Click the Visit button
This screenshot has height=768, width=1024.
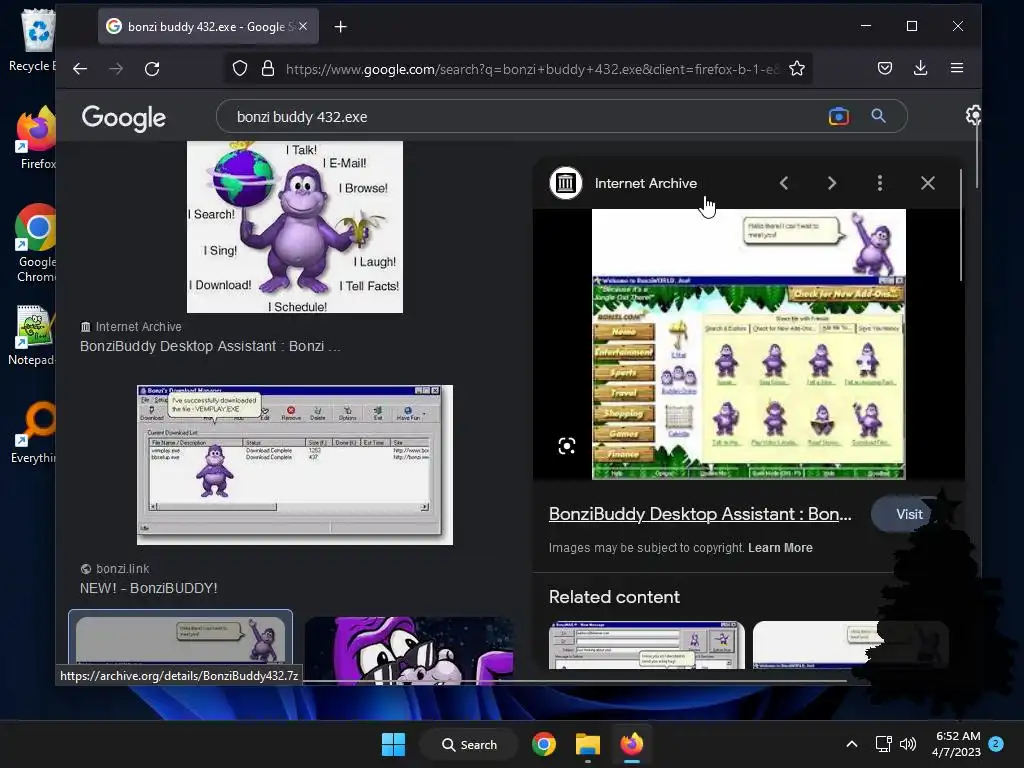(x=909, y=514)
